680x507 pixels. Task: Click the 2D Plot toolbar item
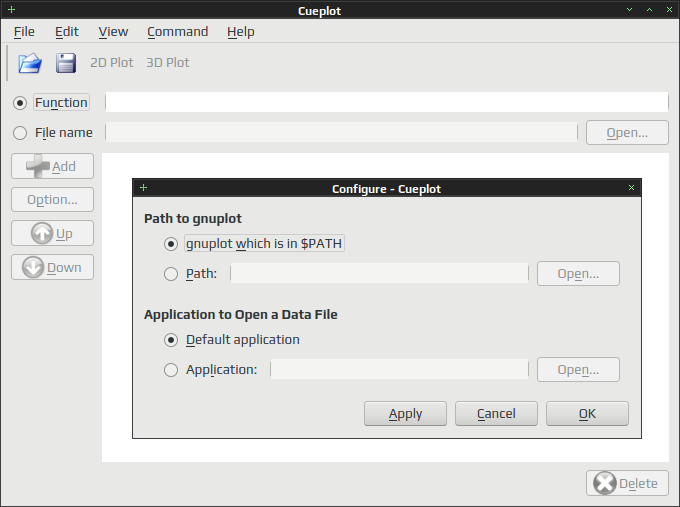(111, 63)
